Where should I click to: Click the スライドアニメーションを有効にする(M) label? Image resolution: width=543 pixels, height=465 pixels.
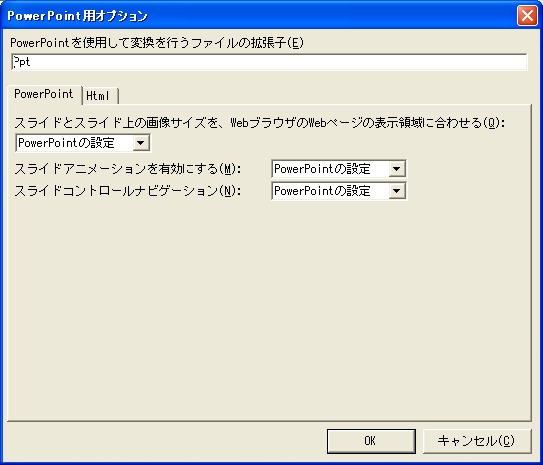(x=128, y=169)
